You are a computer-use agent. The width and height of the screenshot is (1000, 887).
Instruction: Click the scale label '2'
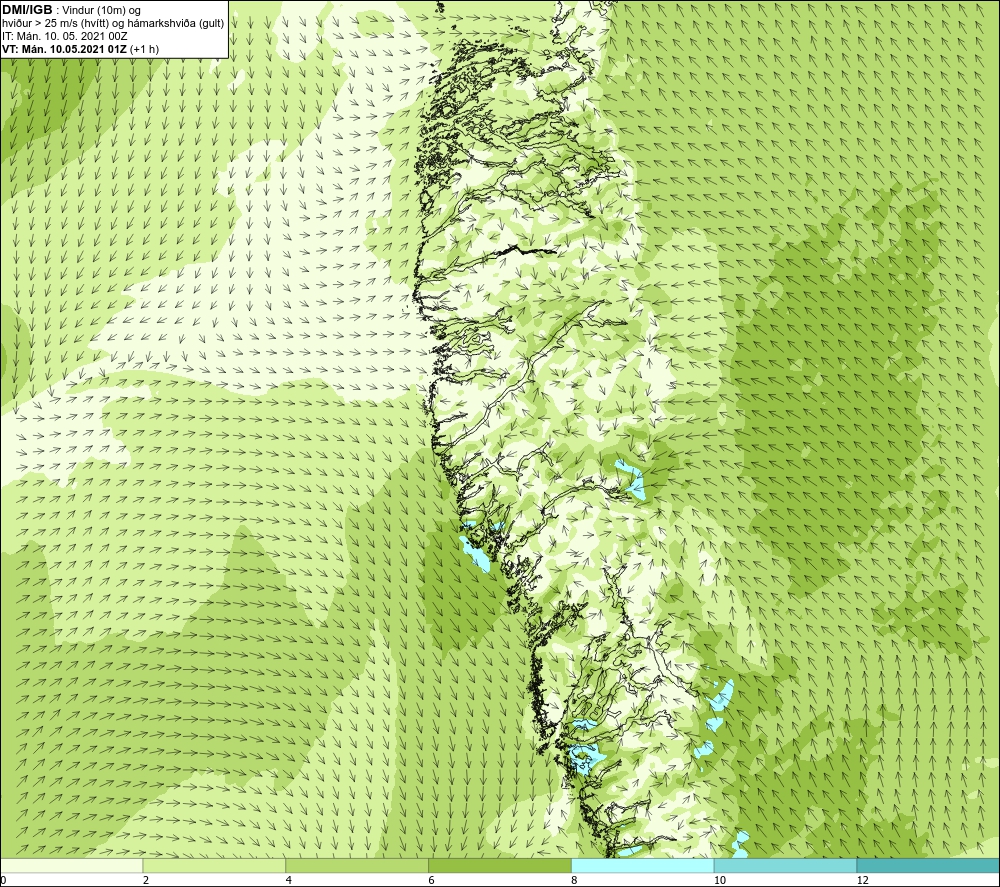pos(146,881)
